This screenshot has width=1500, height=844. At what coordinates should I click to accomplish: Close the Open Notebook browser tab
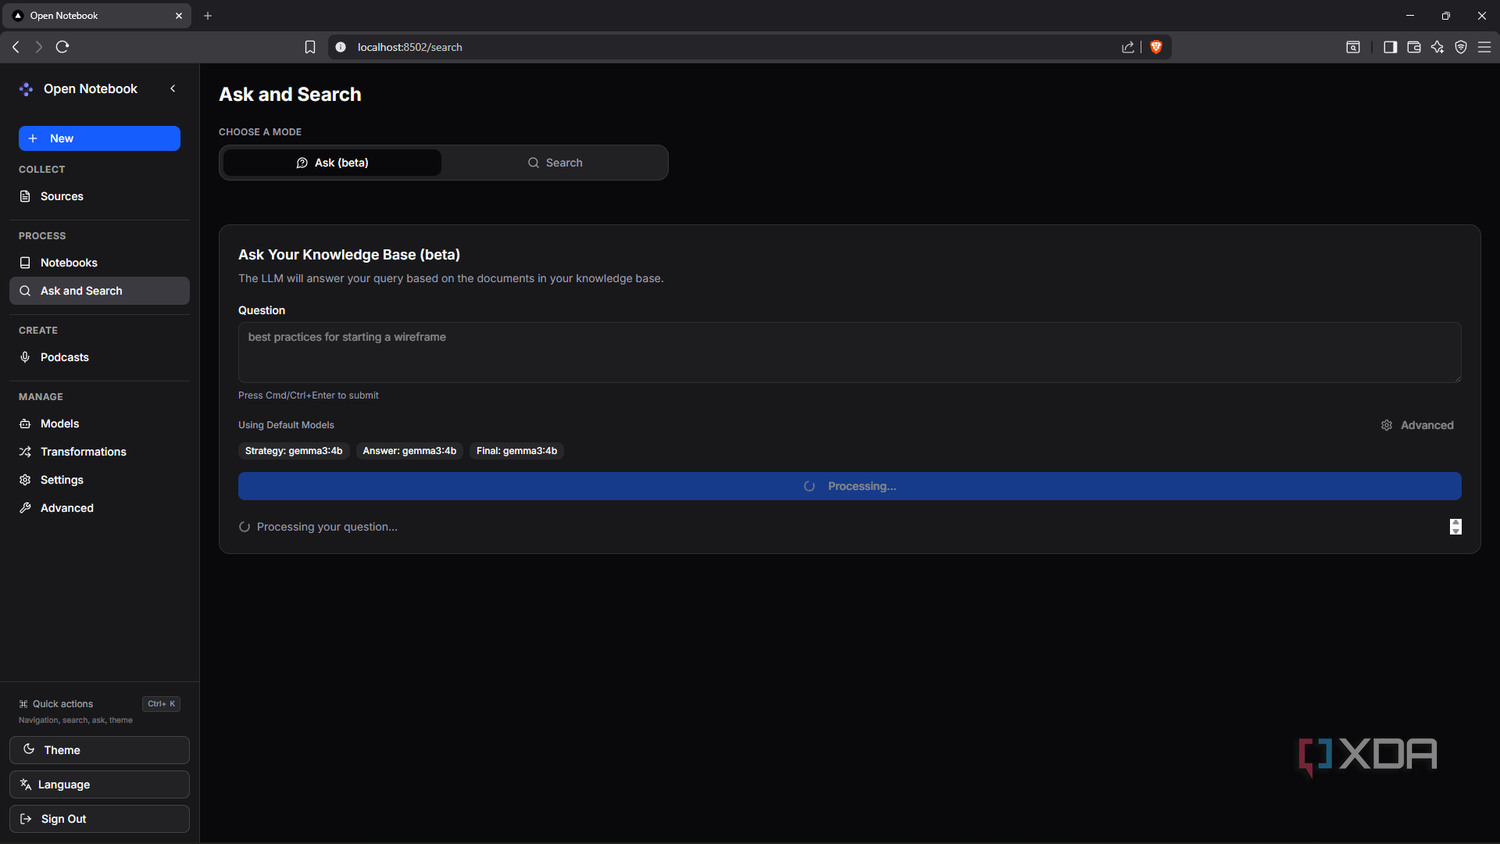coord(179,16)
